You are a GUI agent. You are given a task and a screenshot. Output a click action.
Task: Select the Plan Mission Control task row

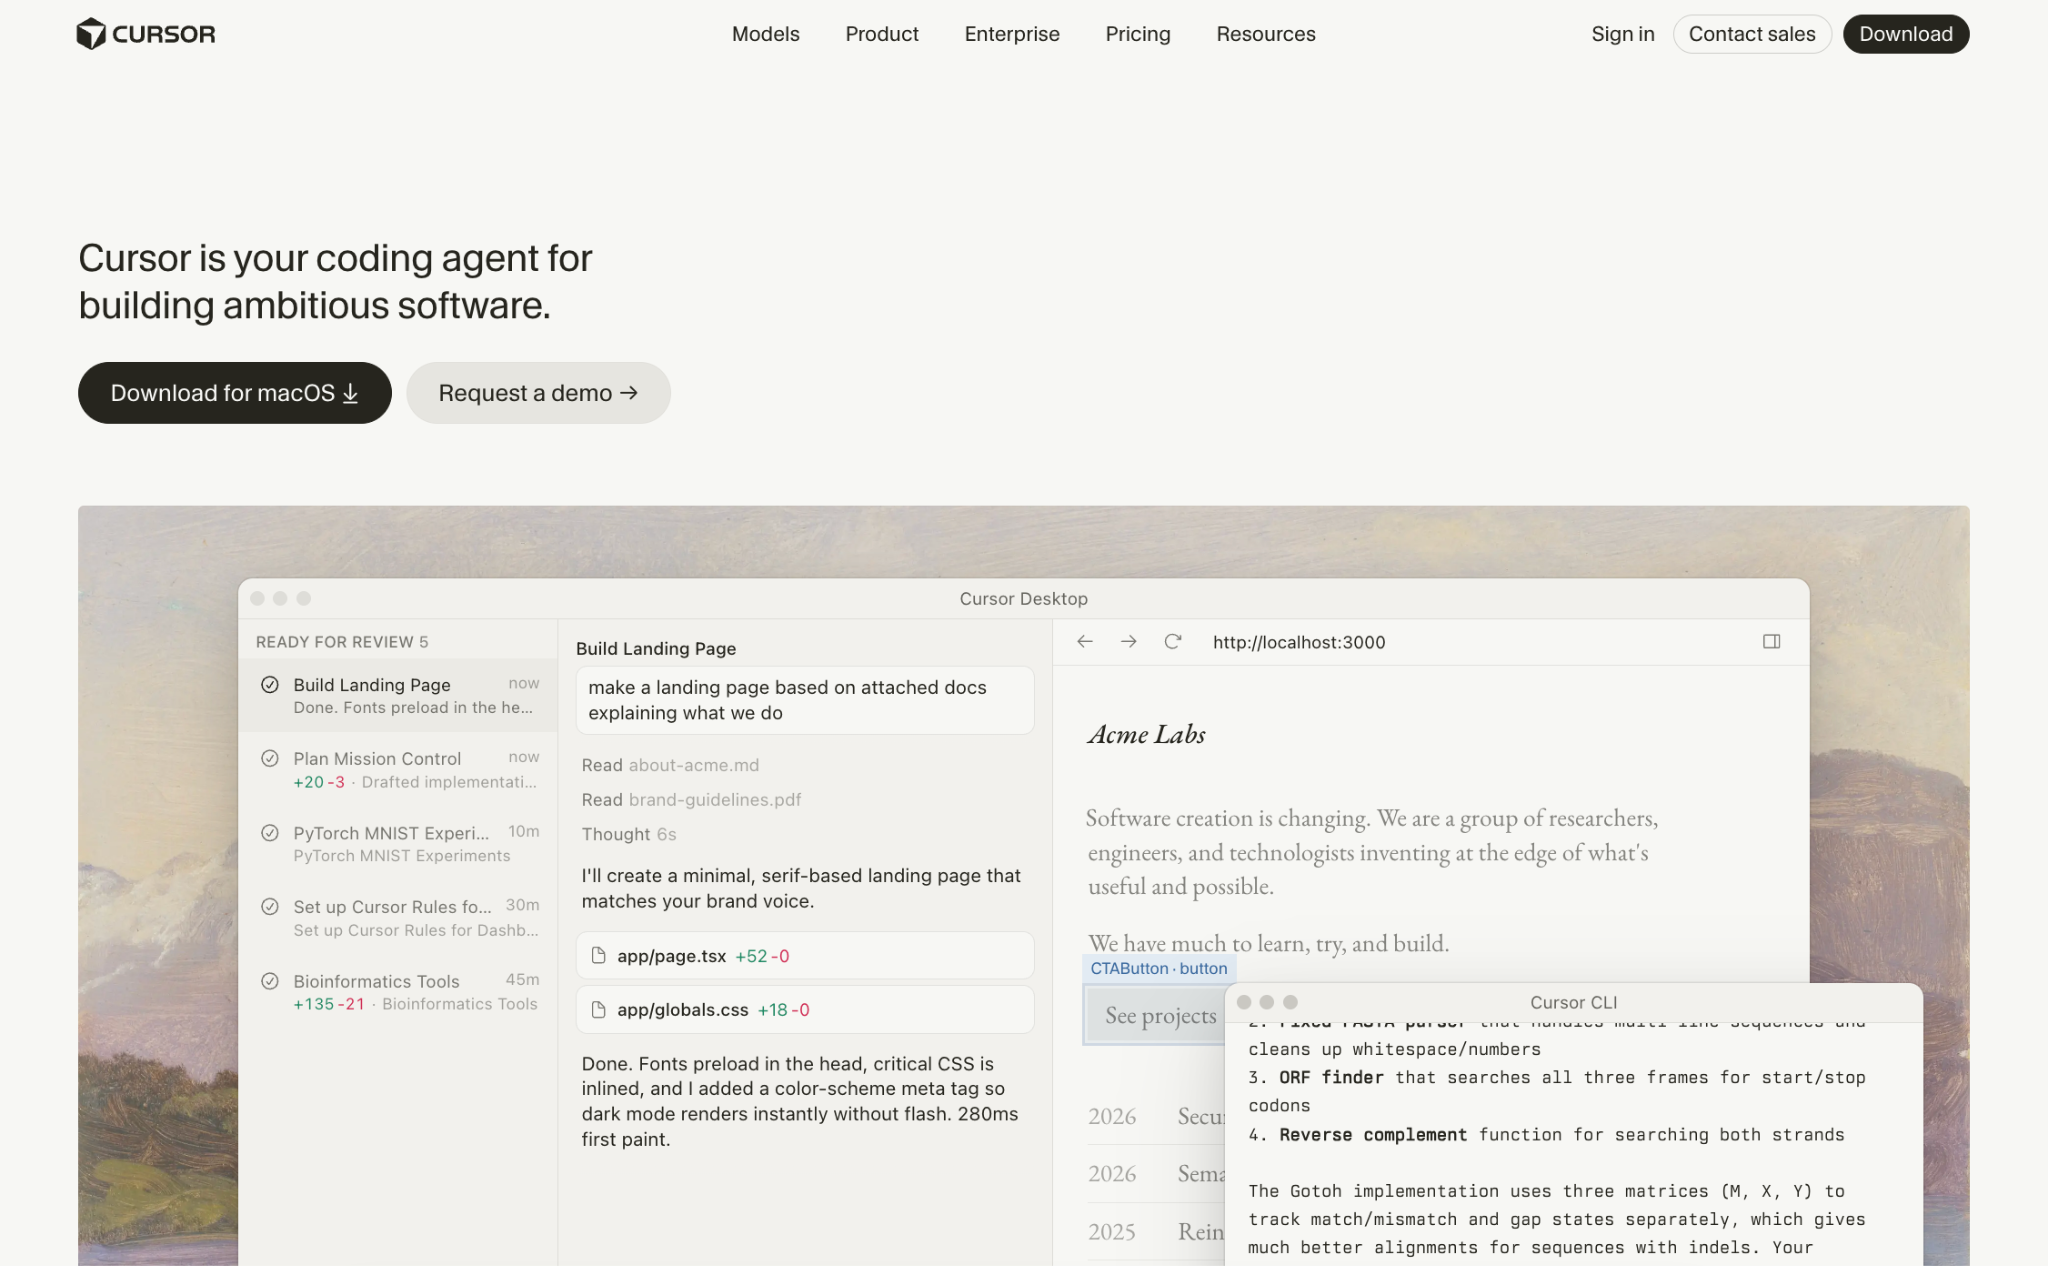pyautogui.click(x=398, y=770)
